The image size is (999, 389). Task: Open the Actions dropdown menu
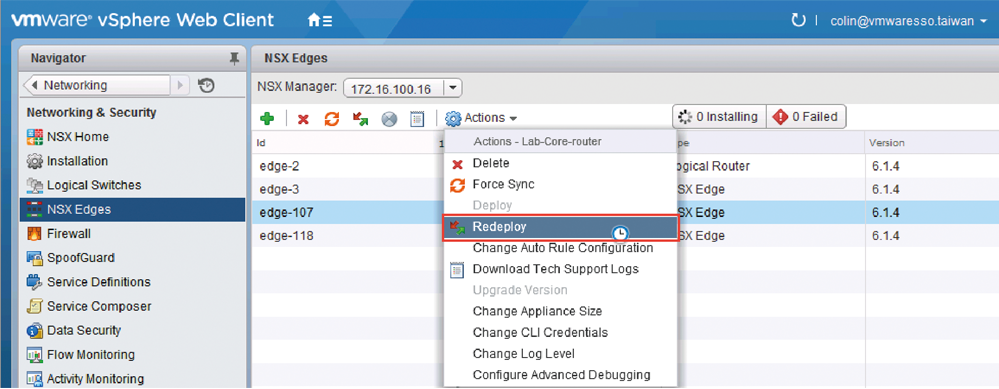pos(481,118)
